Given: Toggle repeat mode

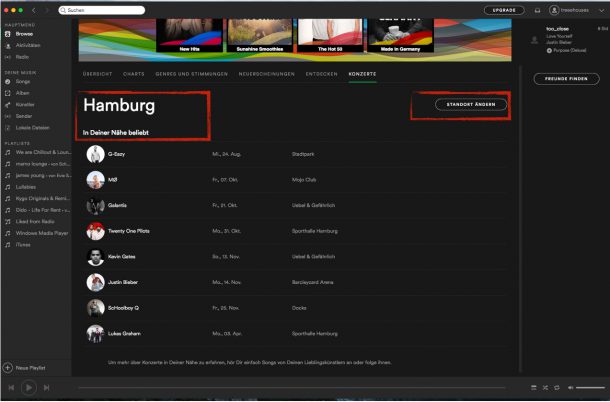Looking at the screenshot, I should [x=557, y=388].
